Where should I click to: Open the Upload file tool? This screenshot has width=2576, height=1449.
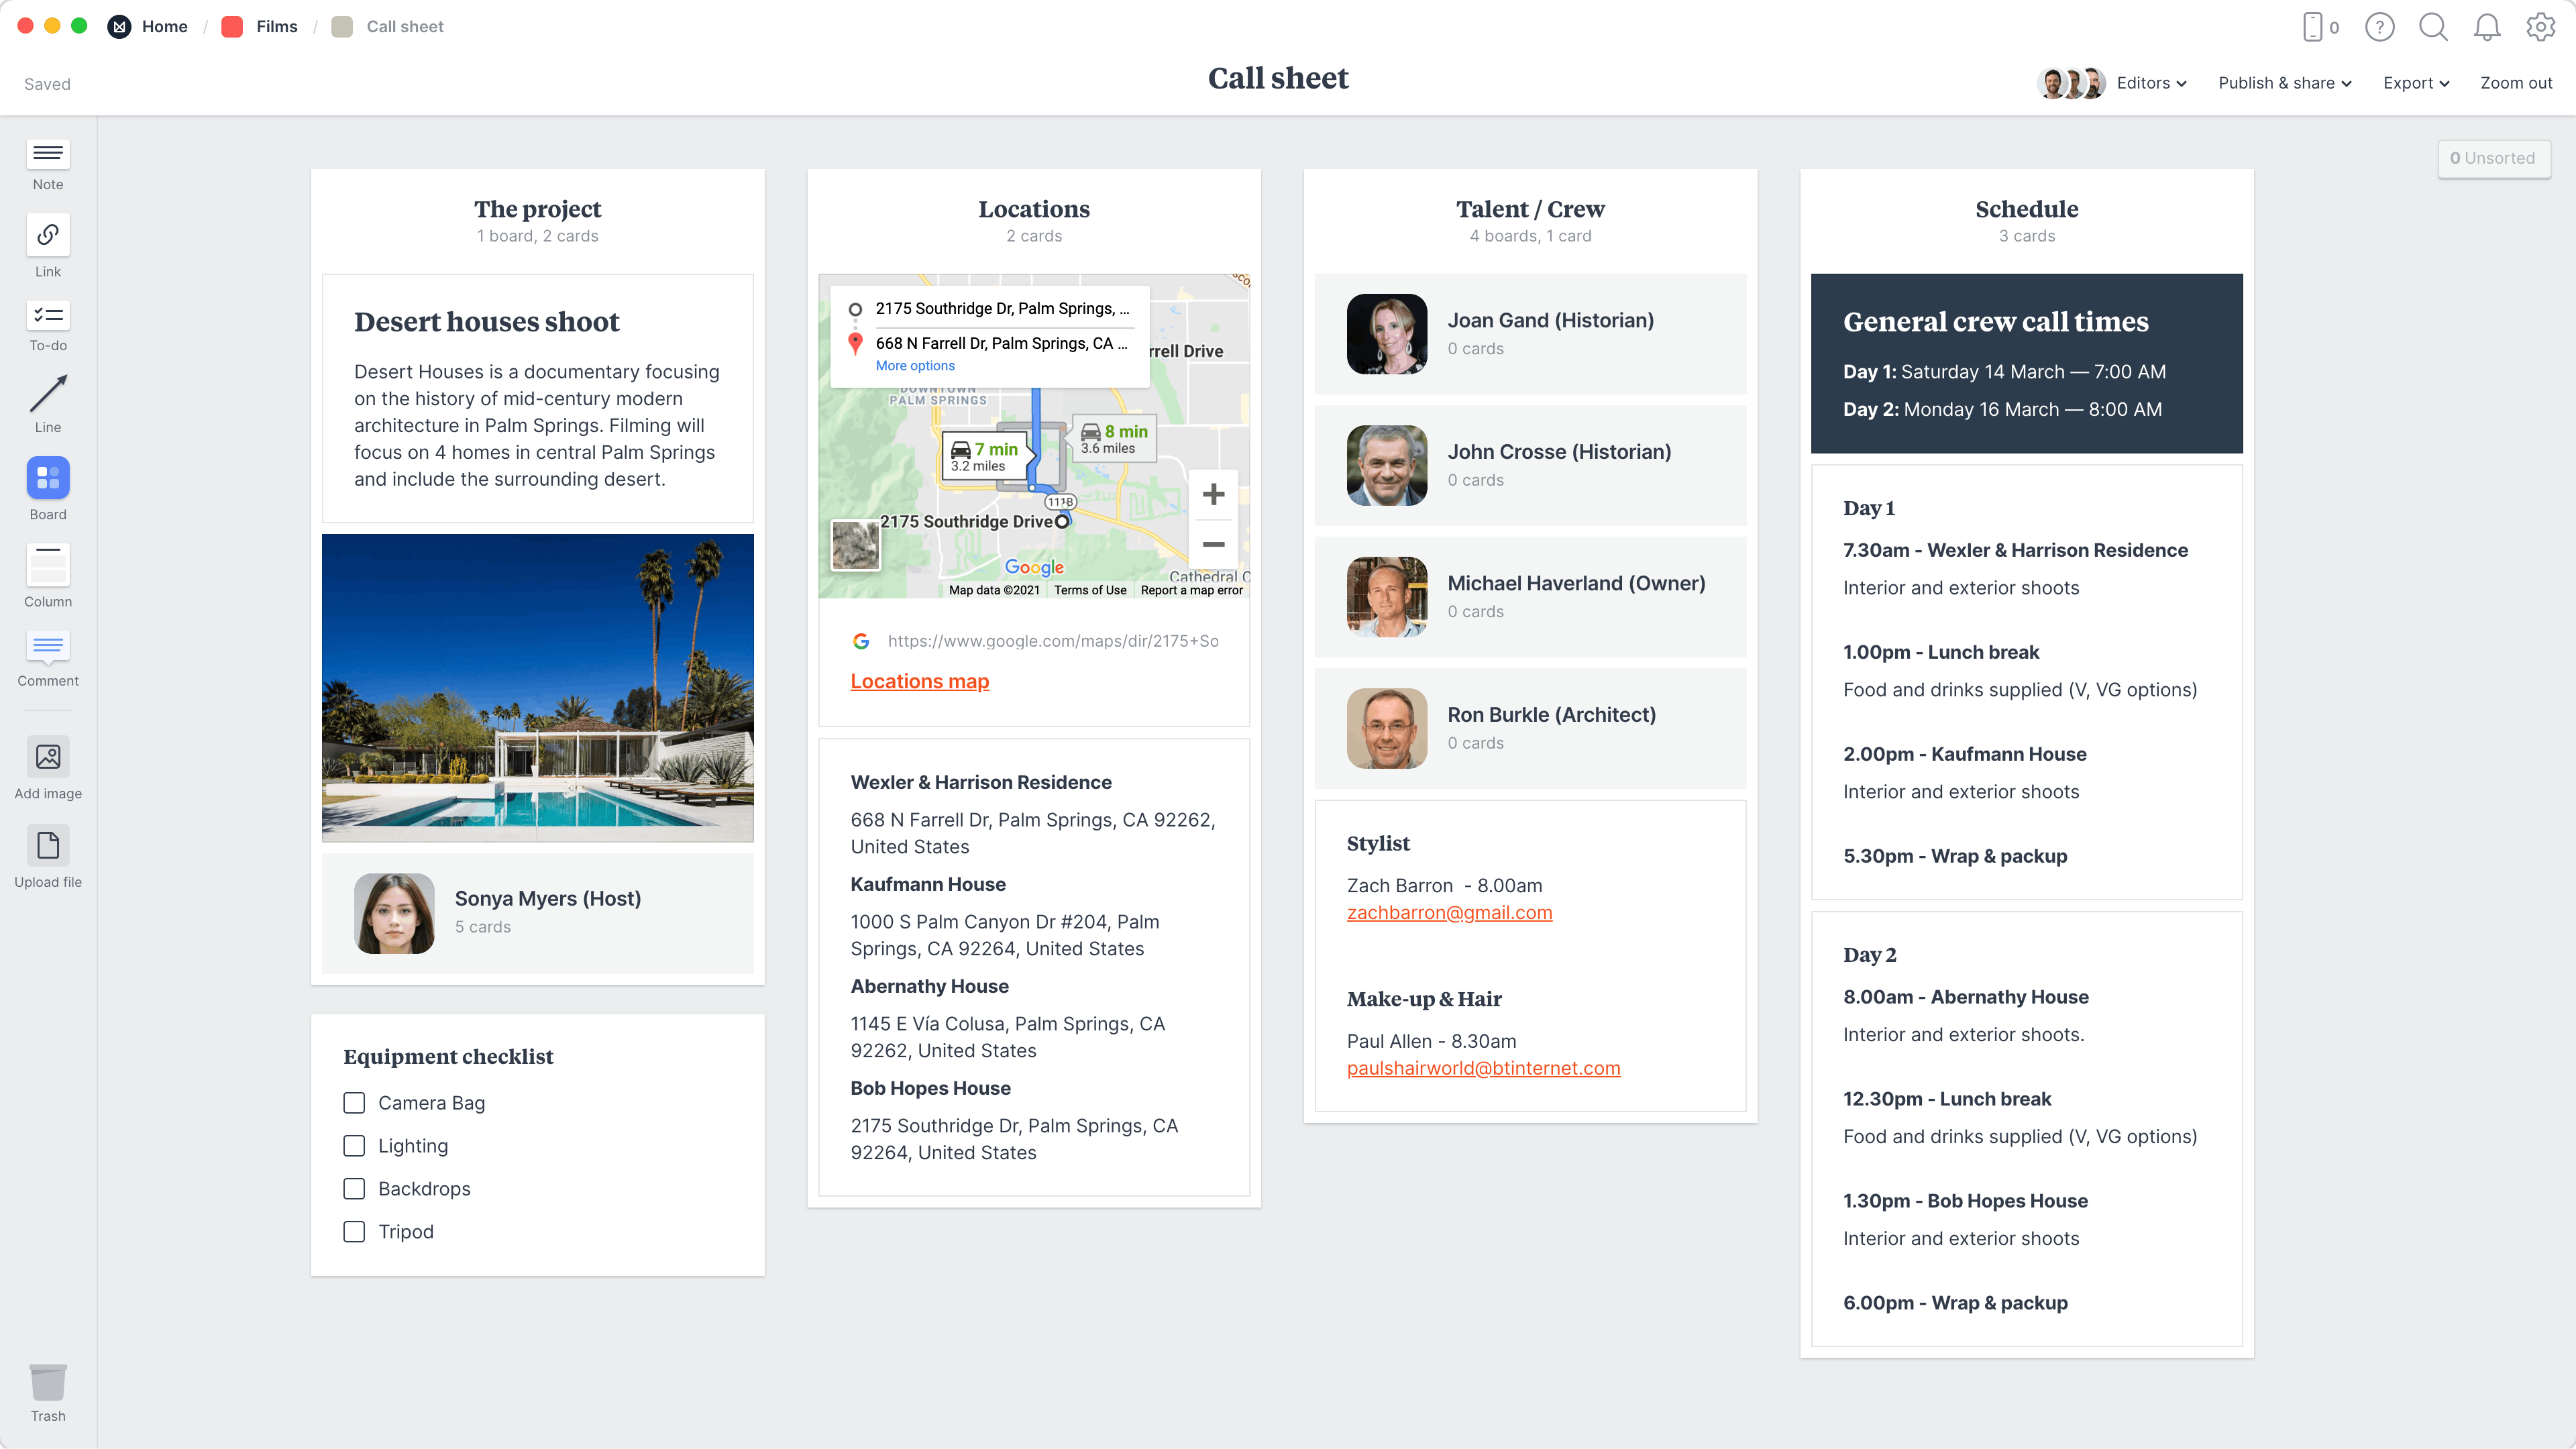coord(47,846)
